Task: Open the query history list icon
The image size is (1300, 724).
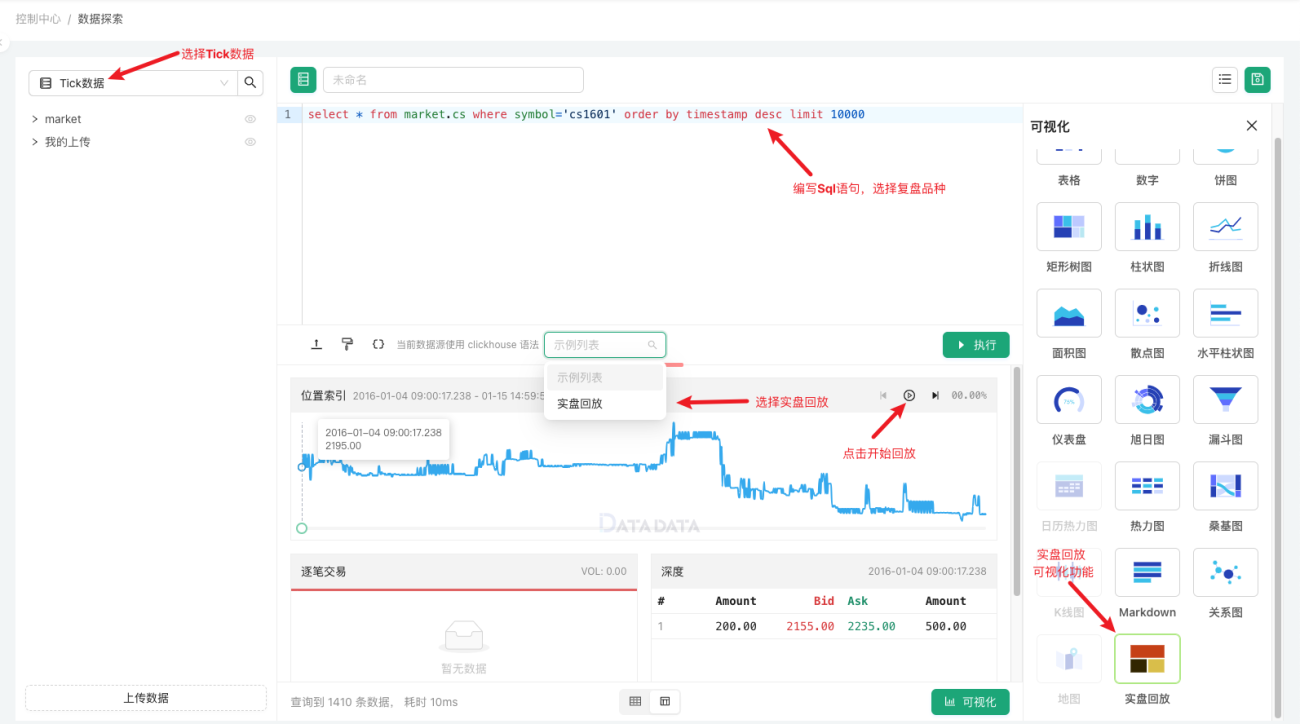Action: 1225,80
